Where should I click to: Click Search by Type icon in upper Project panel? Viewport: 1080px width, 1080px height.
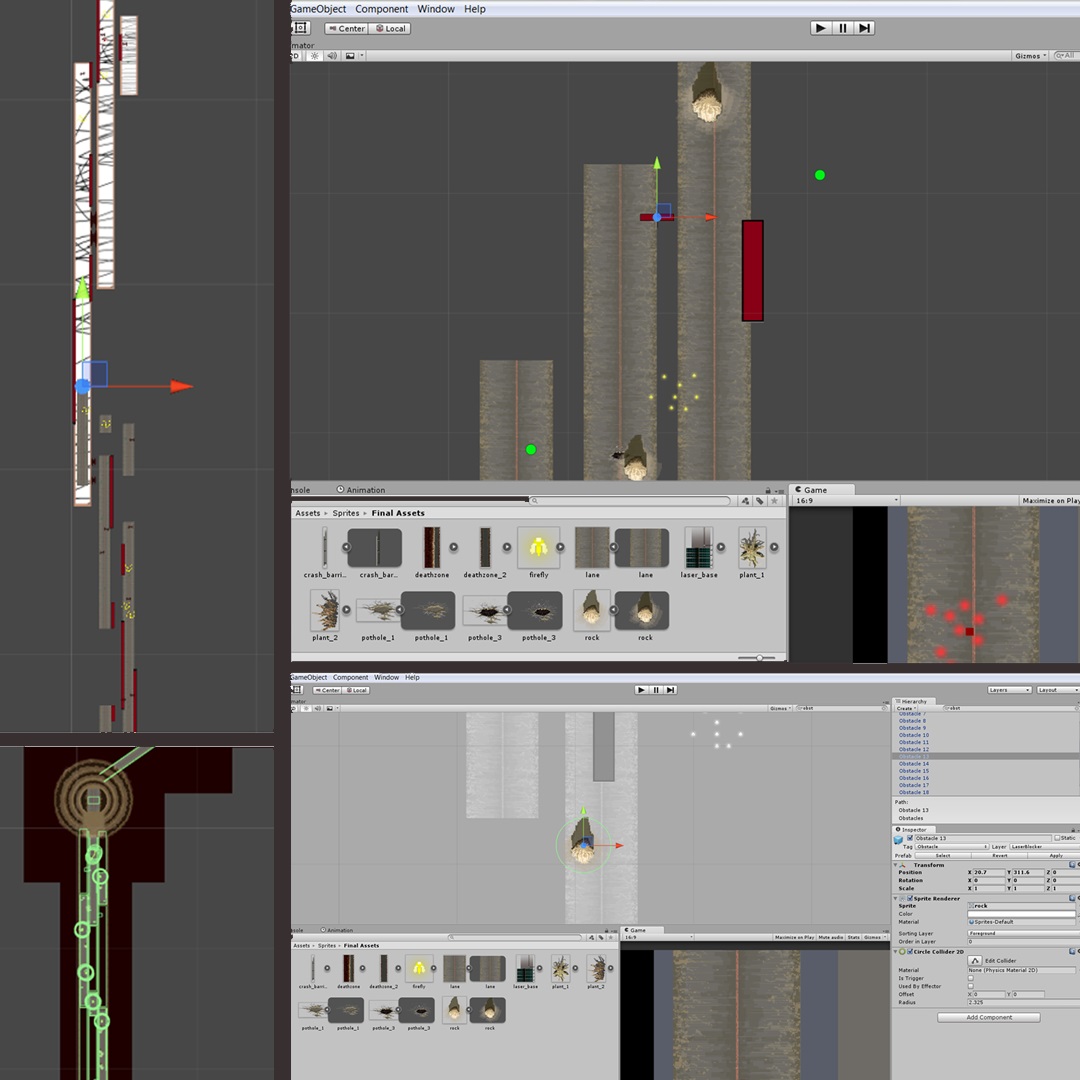(x=745, y=501)
